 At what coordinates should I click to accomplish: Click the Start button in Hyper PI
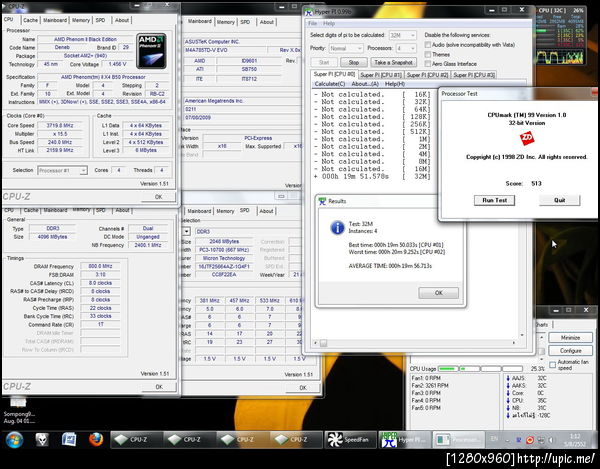coord(324,62)
